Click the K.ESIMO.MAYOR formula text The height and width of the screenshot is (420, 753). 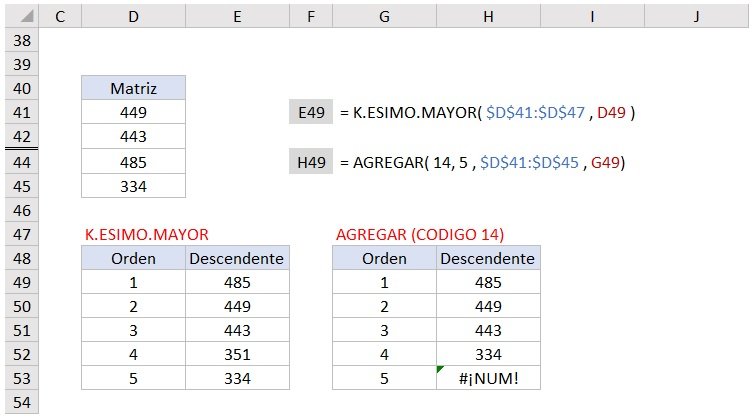[x=488, y=113]
